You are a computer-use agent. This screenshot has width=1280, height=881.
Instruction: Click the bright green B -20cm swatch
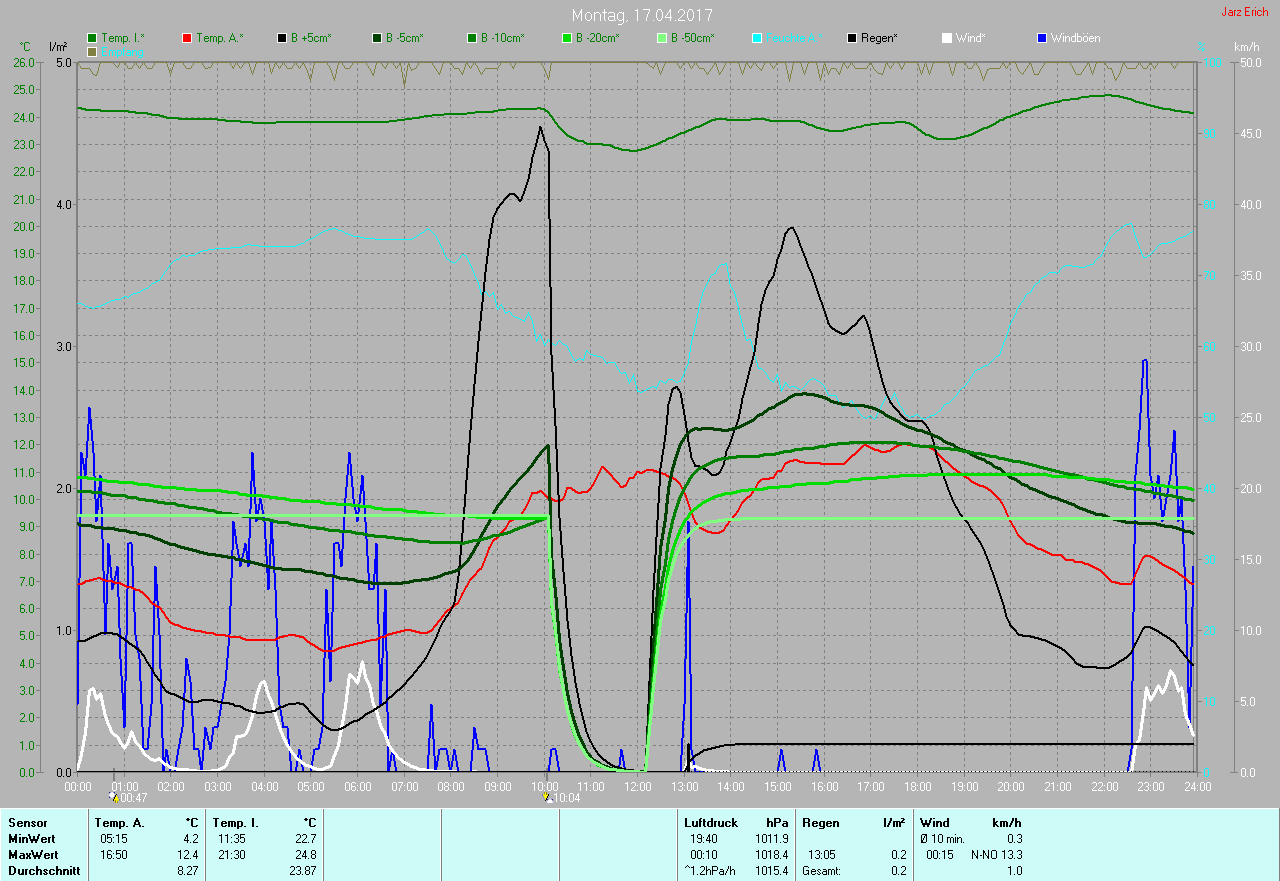click(x=566, y=38)
